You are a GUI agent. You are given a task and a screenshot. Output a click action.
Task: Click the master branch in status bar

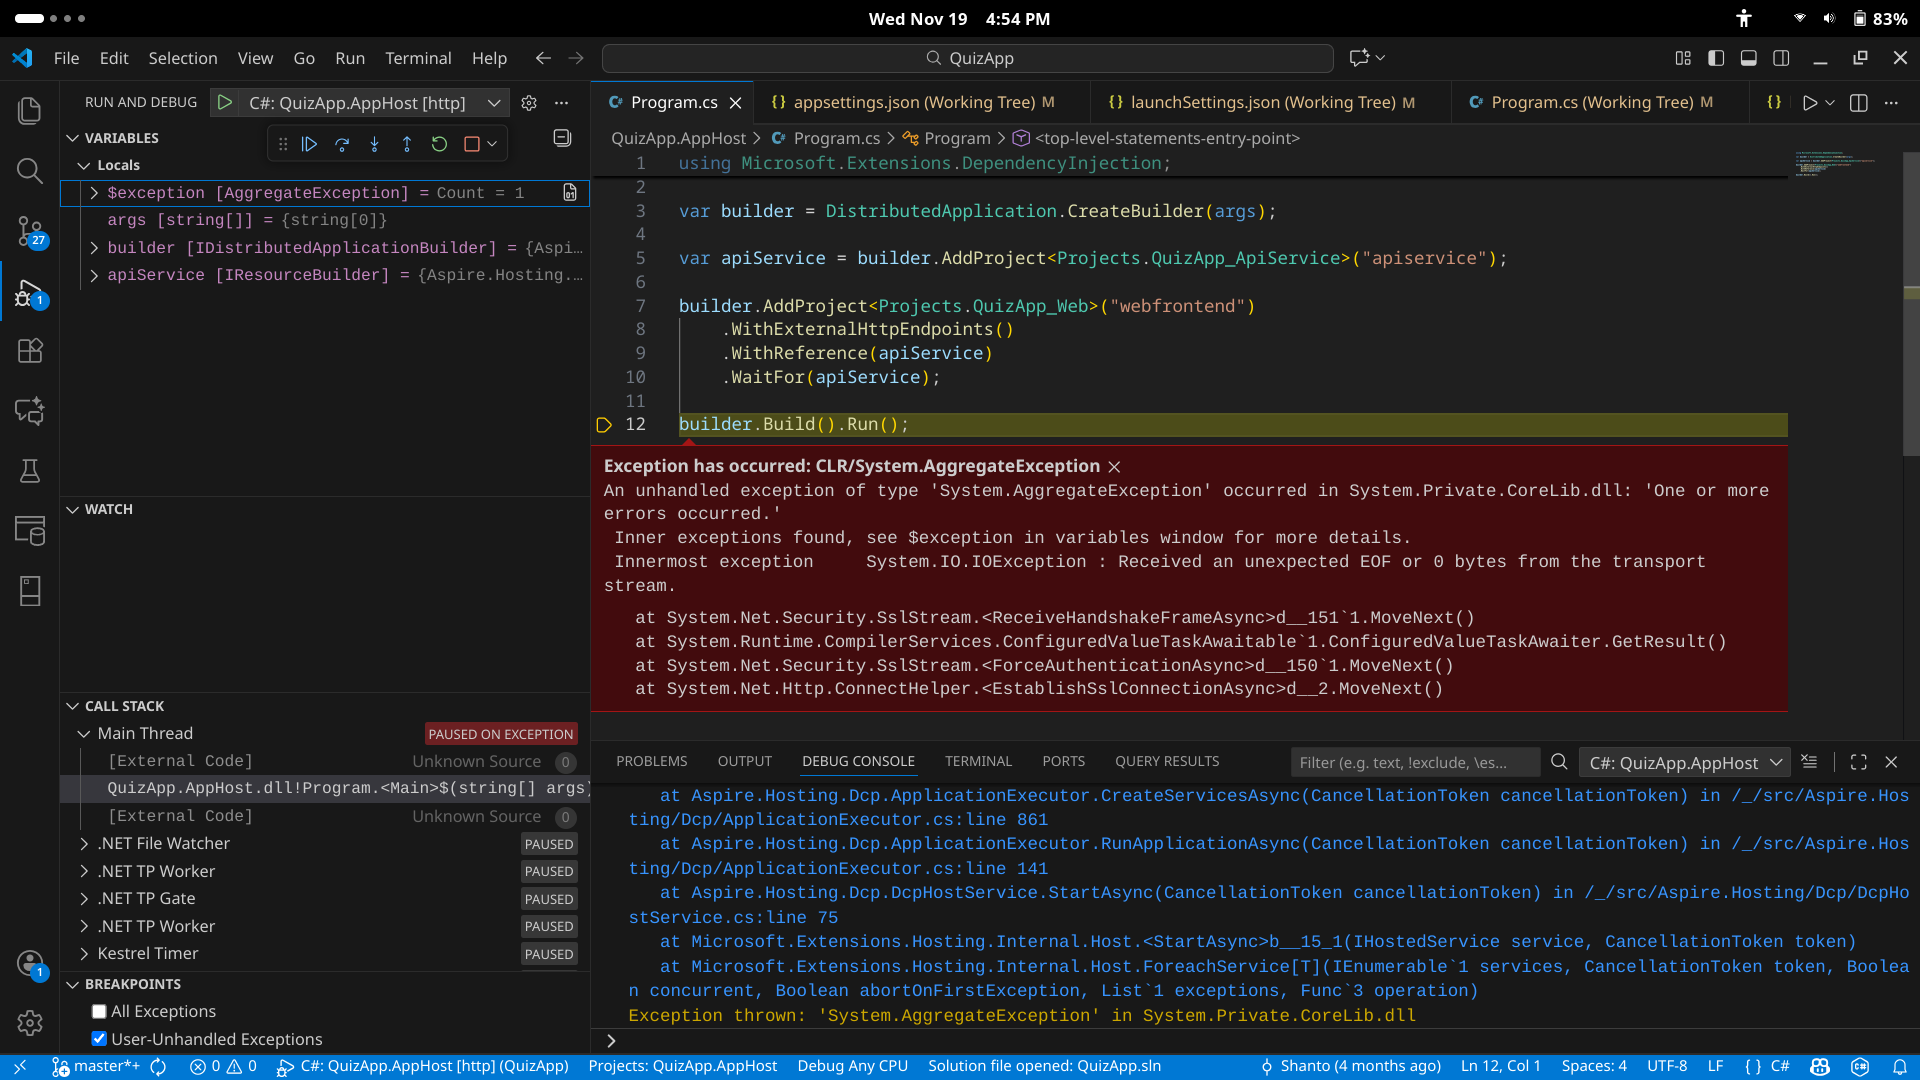(106, 1066)
